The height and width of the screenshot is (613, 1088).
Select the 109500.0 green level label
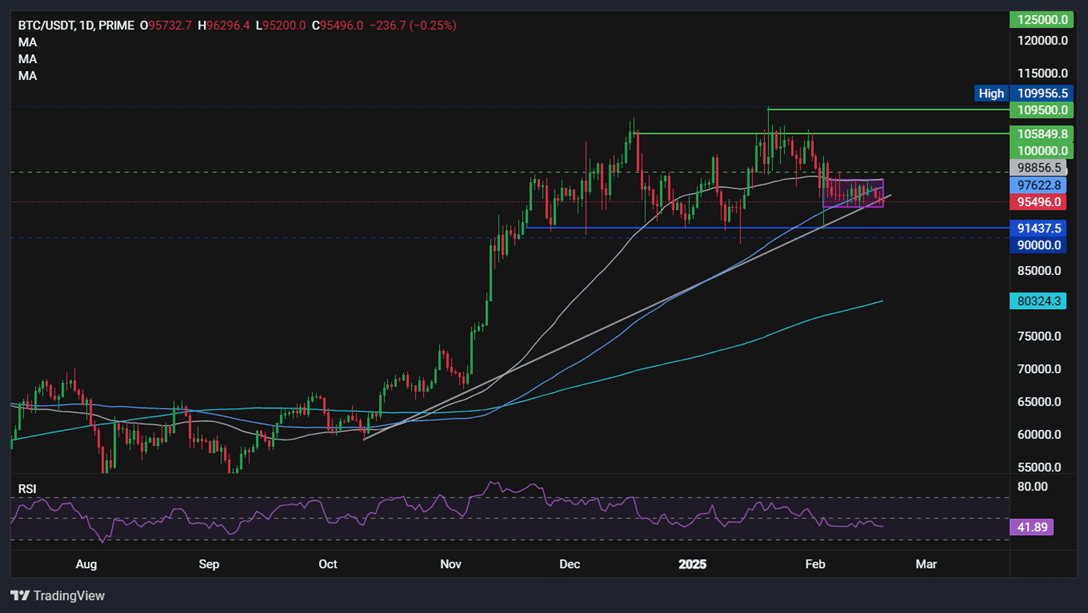click(1042, 110)
